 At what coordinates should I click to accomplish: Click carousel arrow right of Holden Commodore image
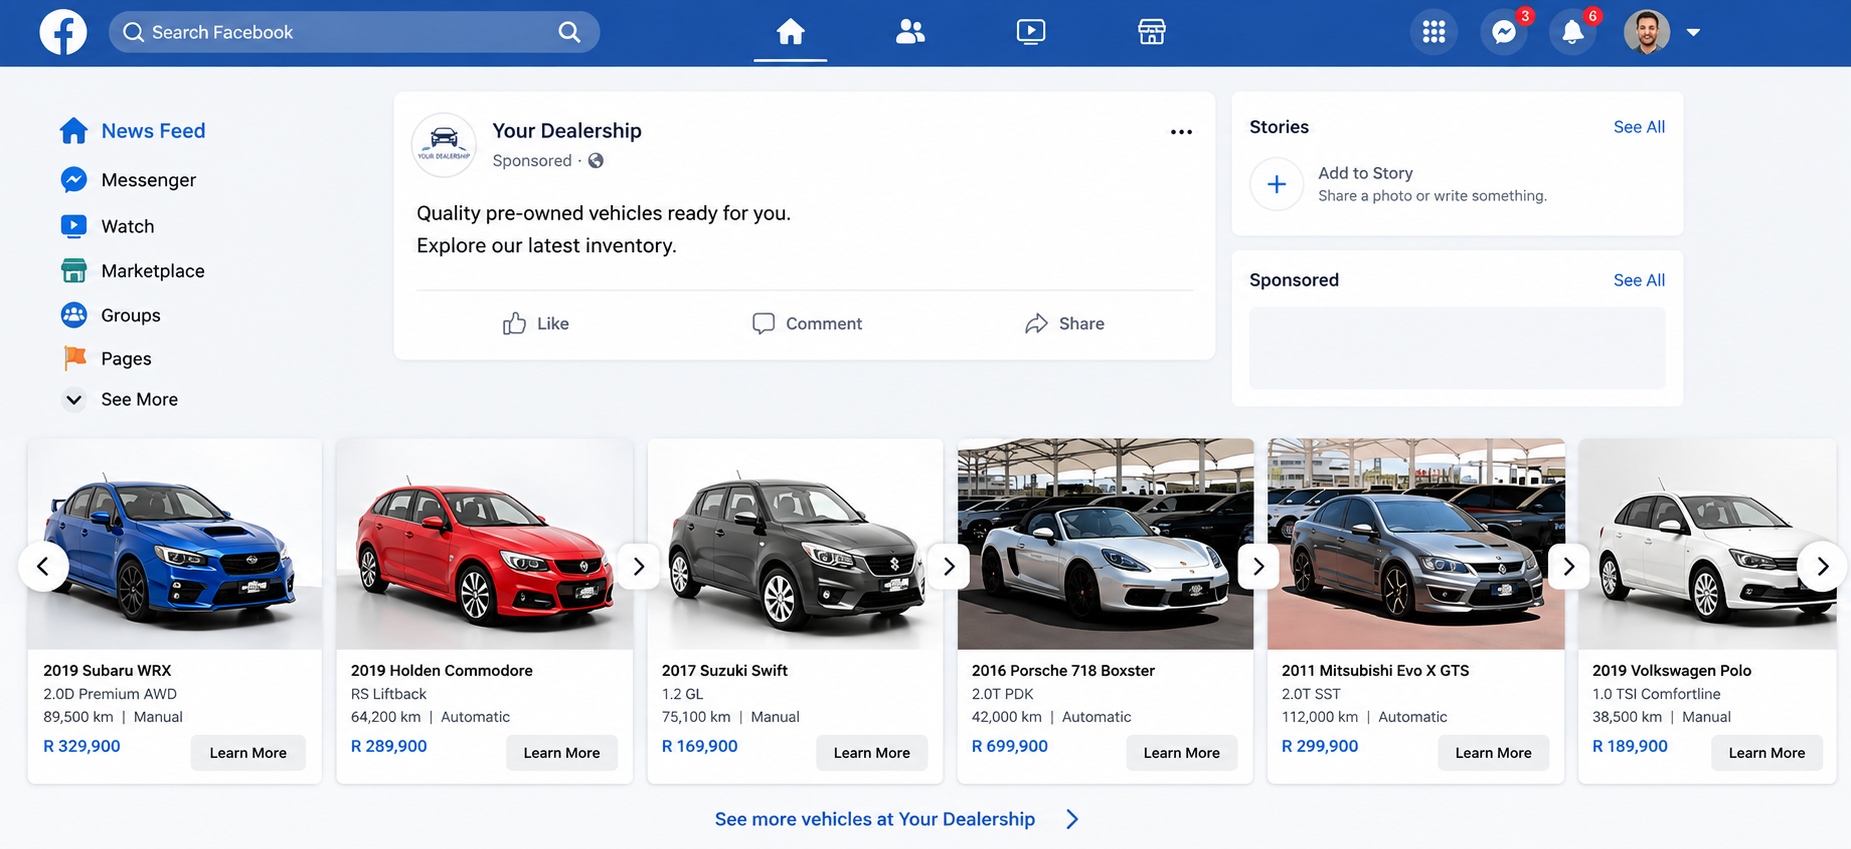[x=639, y=567]
